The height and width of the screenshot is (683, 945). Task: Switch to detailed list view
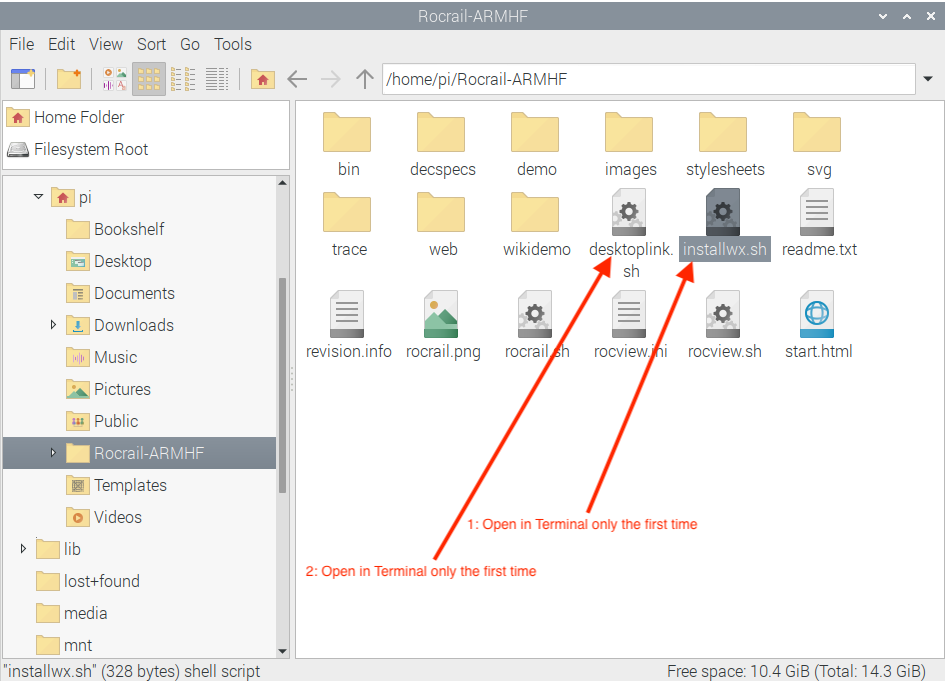click(217, 79)
